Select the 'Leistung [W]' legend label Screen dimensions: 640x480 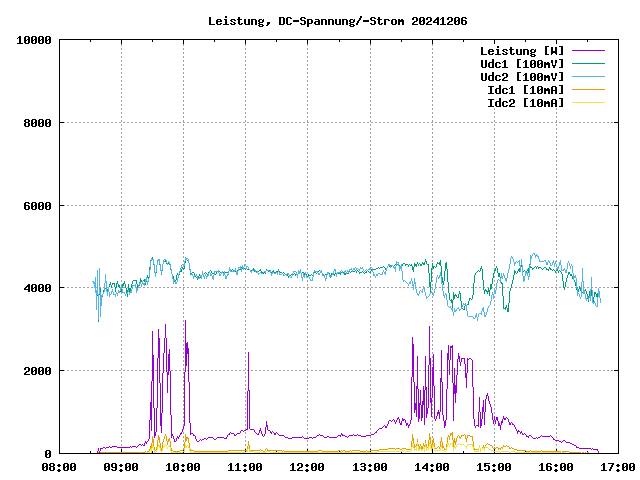(x=521, y=51)
